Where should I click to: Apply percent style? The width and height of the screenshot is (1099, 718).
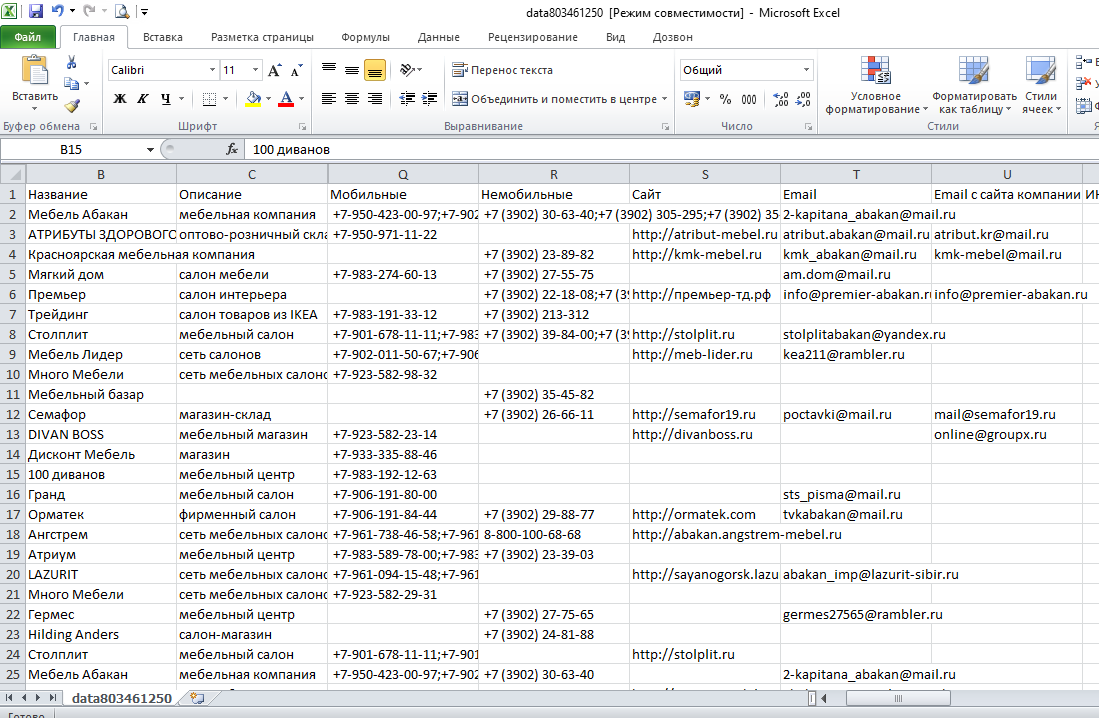point(725,99)
